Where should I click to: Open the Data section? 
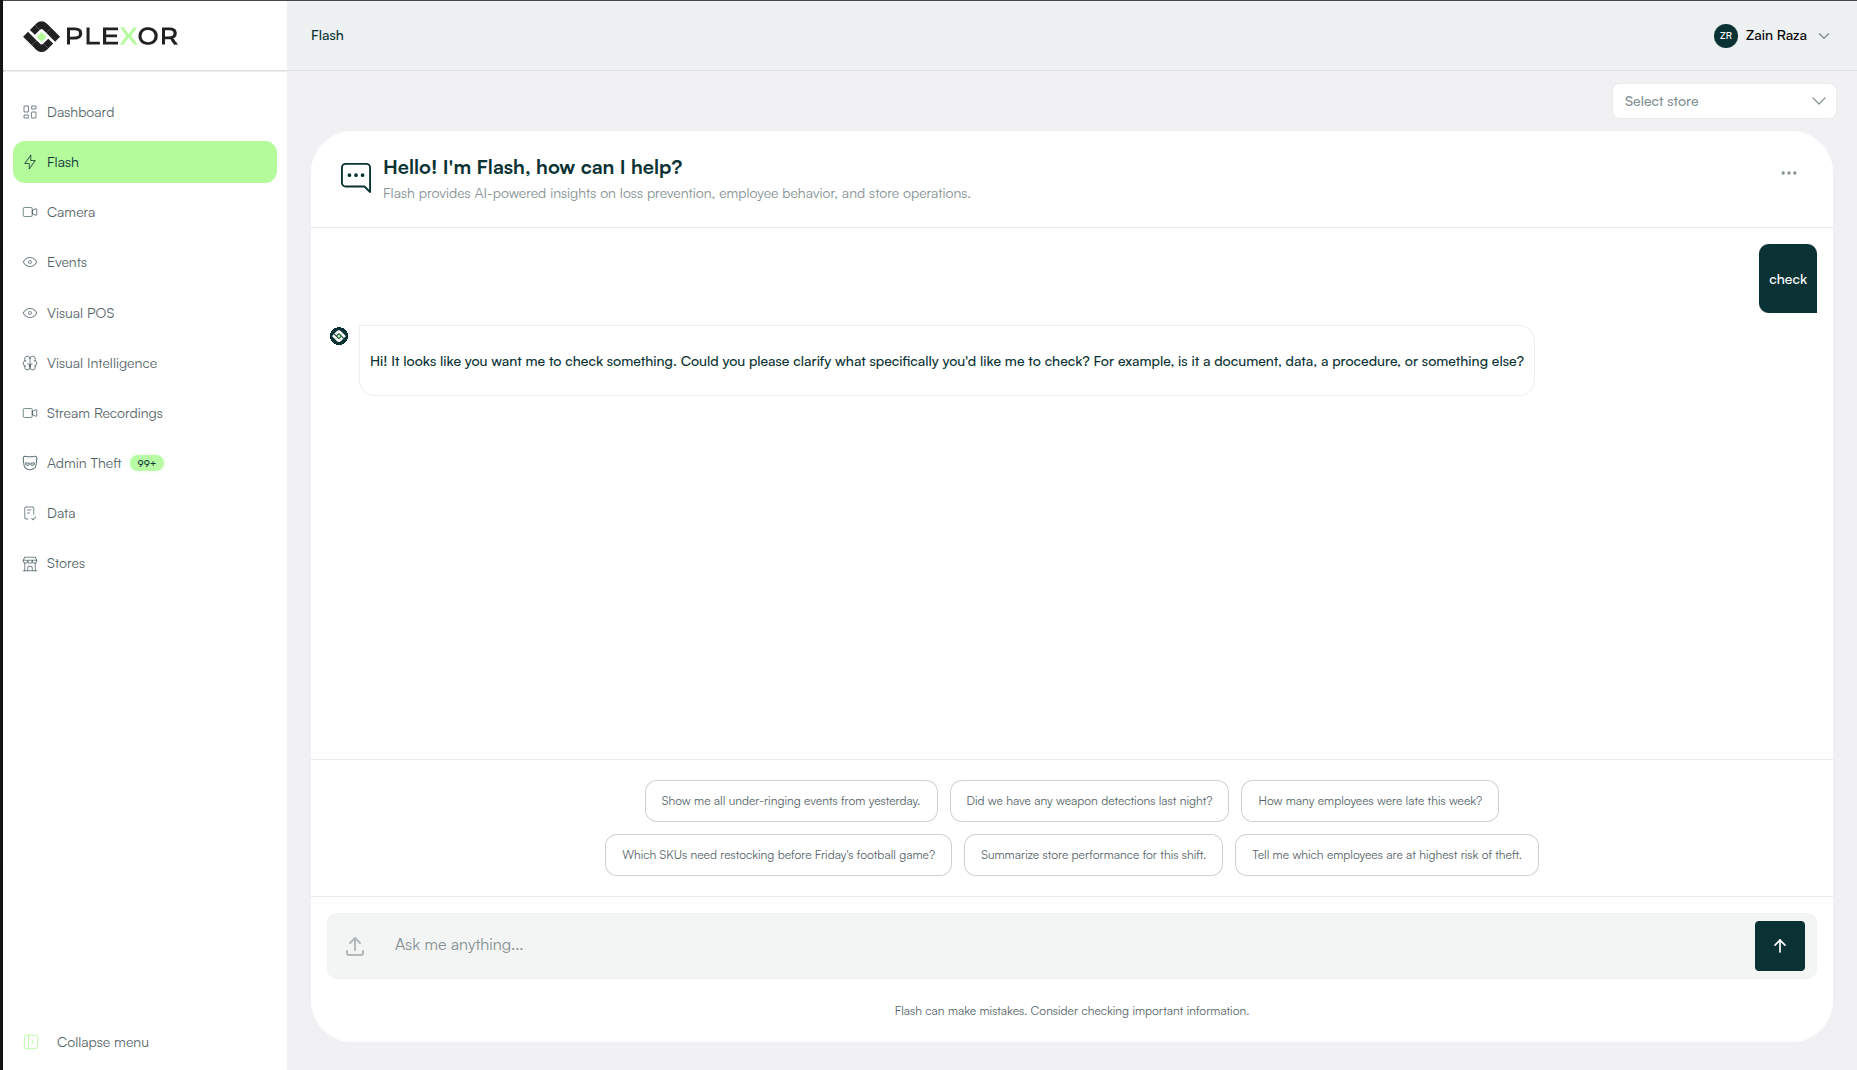coord(145,513)
